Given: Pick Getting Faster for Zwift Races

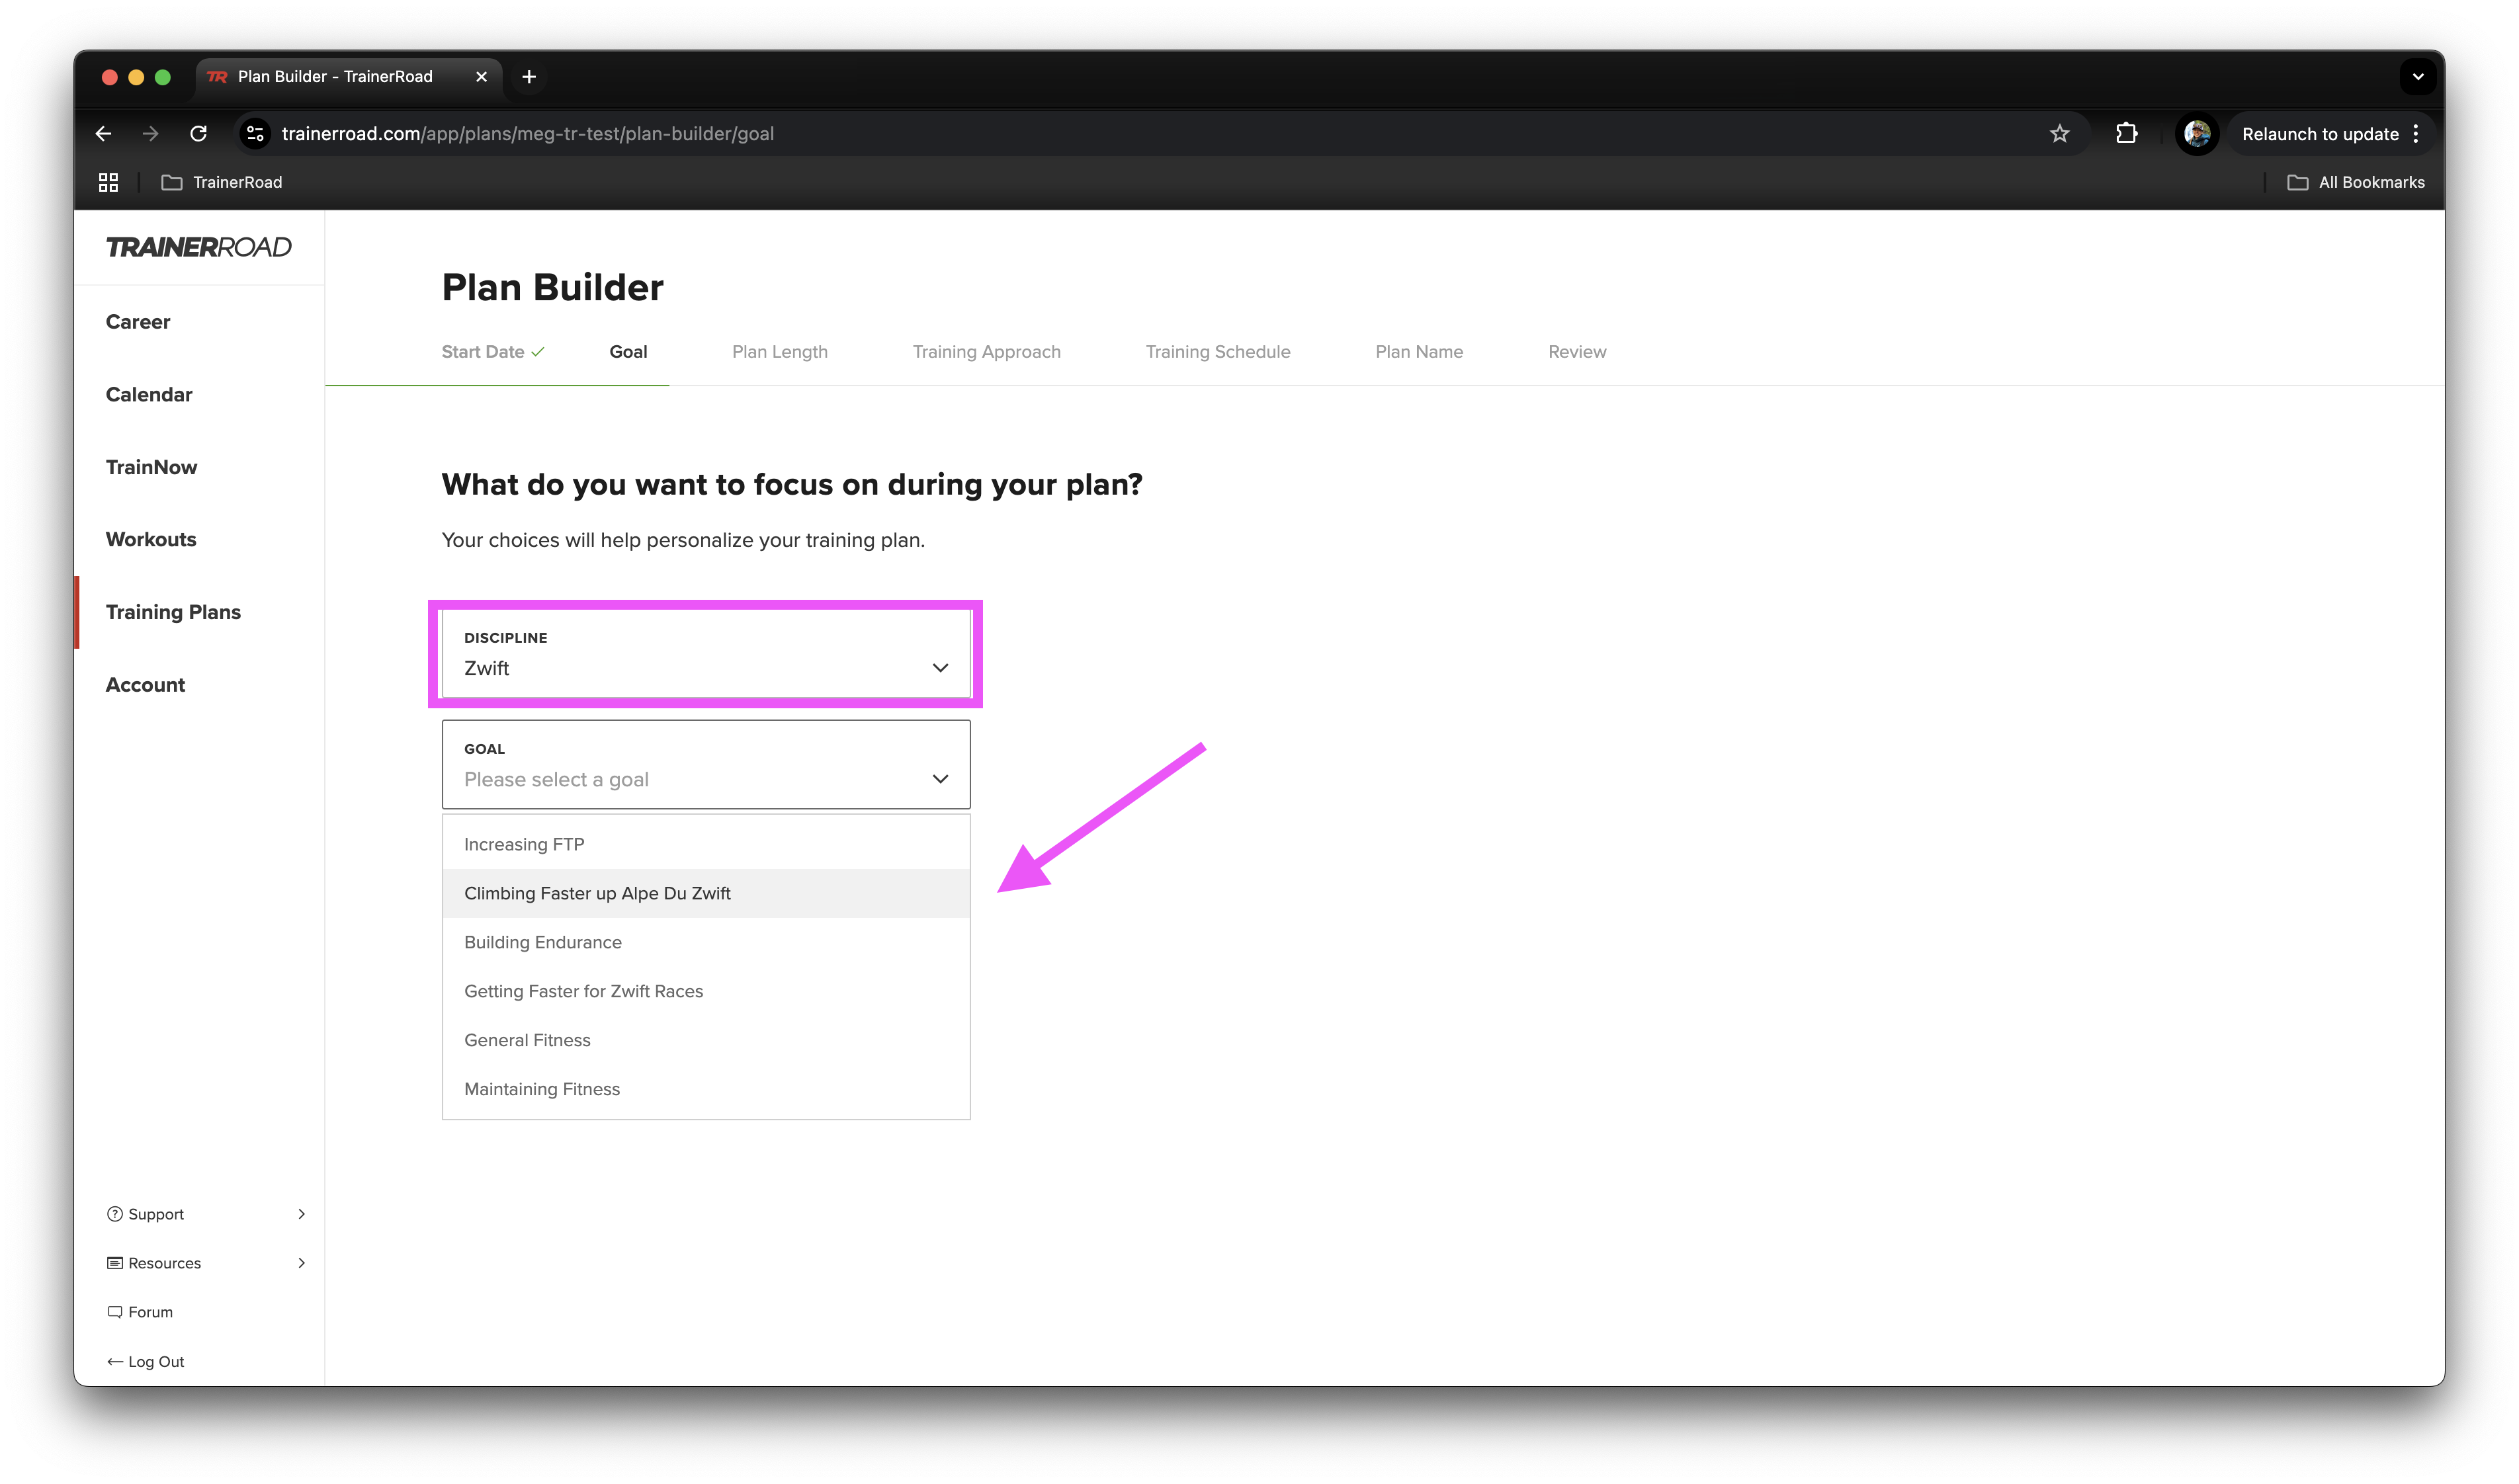Looking at the screenshot, I should 706,991.
